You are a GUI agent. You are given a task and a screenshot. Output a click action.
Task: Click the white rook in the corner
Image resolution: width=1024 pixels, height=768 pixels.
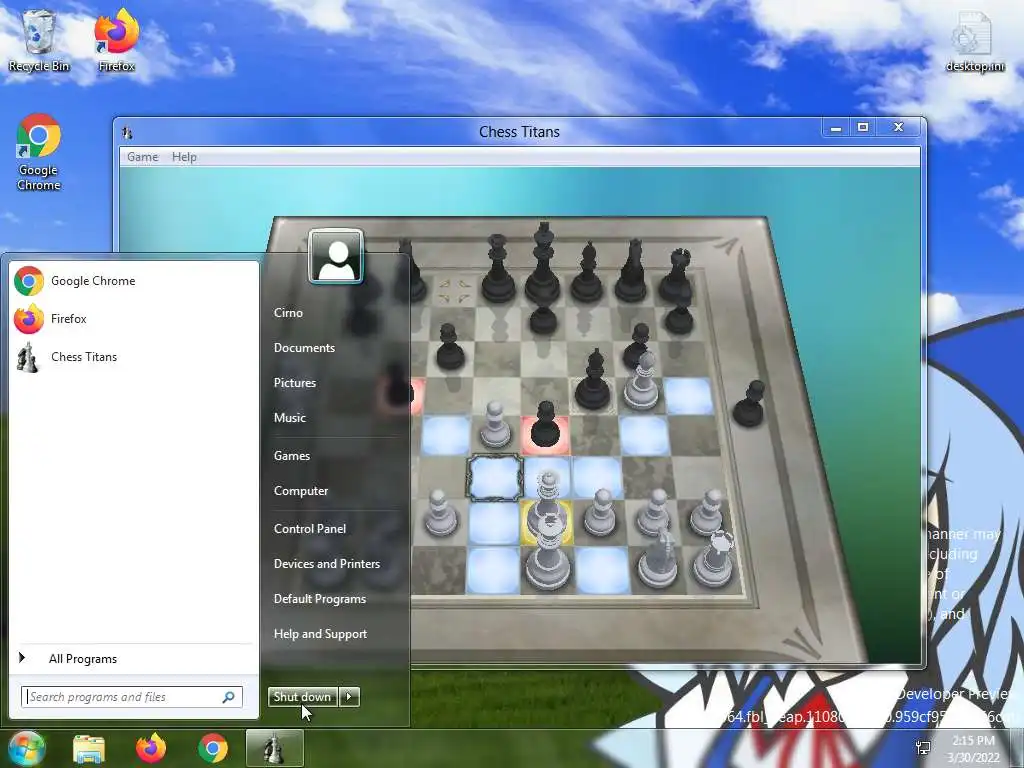pyautogui.click(x=713, y=560)
